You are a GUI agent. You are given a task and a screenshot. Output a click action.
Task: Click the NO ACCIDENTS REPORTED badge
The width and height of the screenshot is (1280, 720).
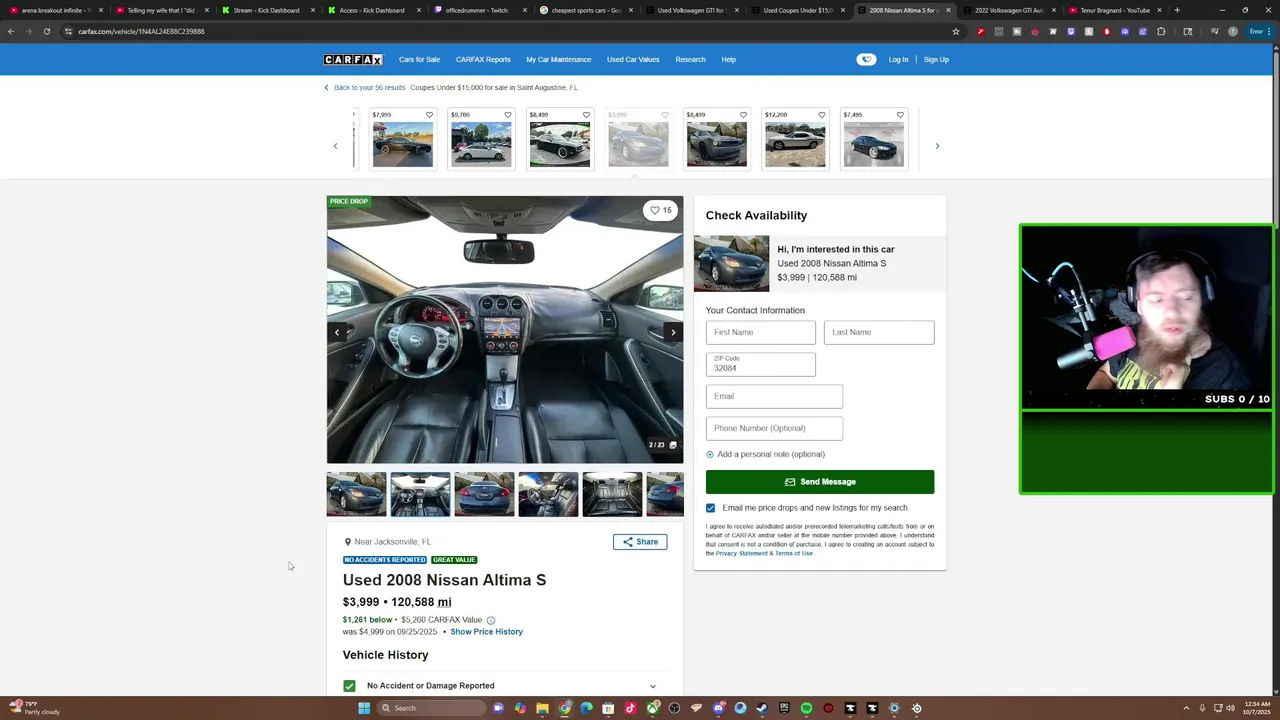coord(385,560)
